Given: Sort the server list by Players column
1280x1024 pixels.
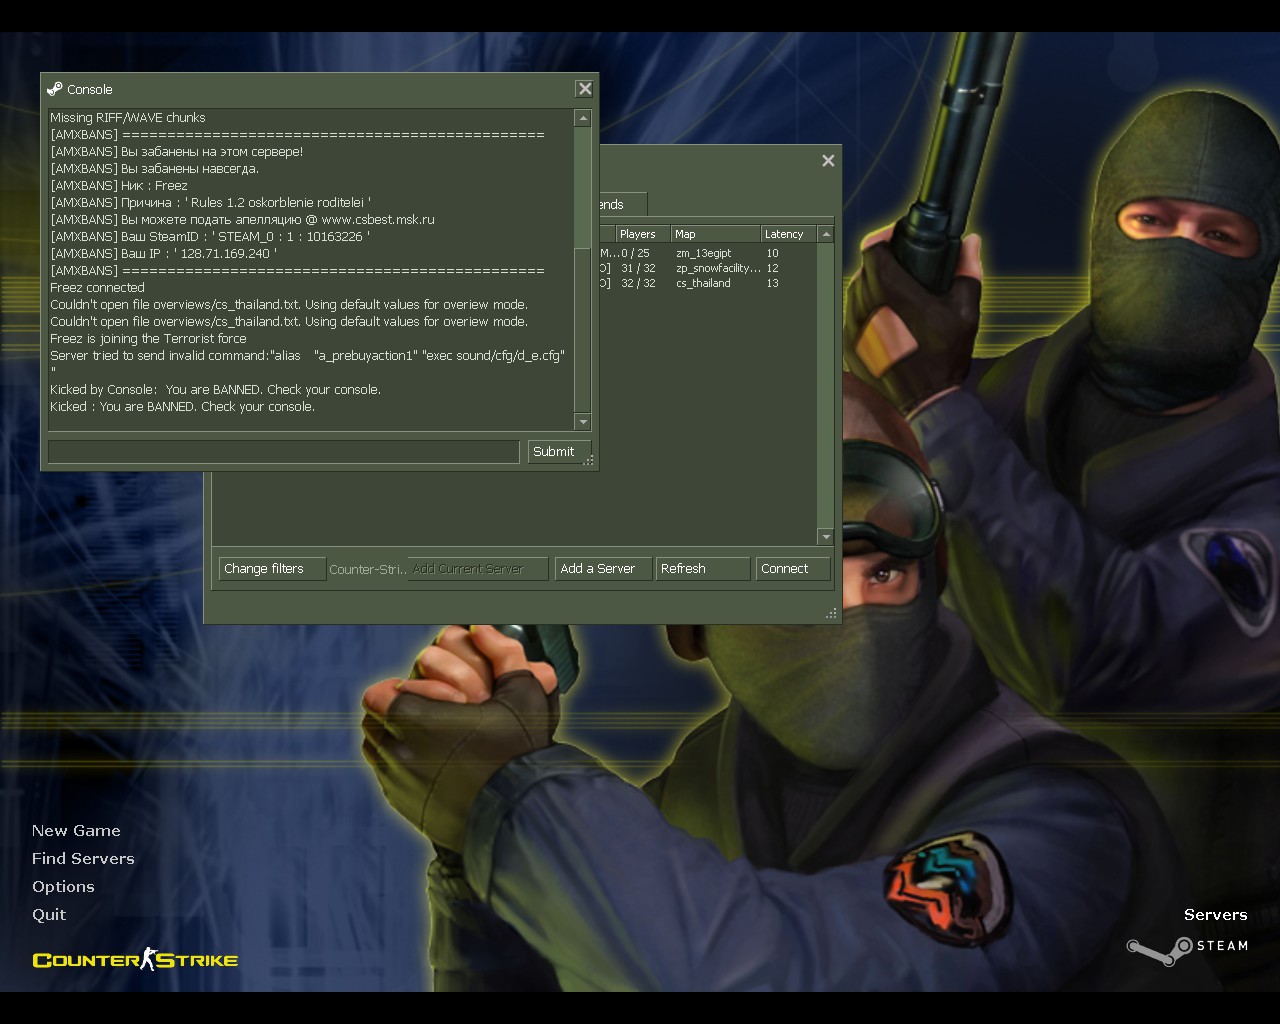Looking at the screenshot, I should click(x=638, y=234).
